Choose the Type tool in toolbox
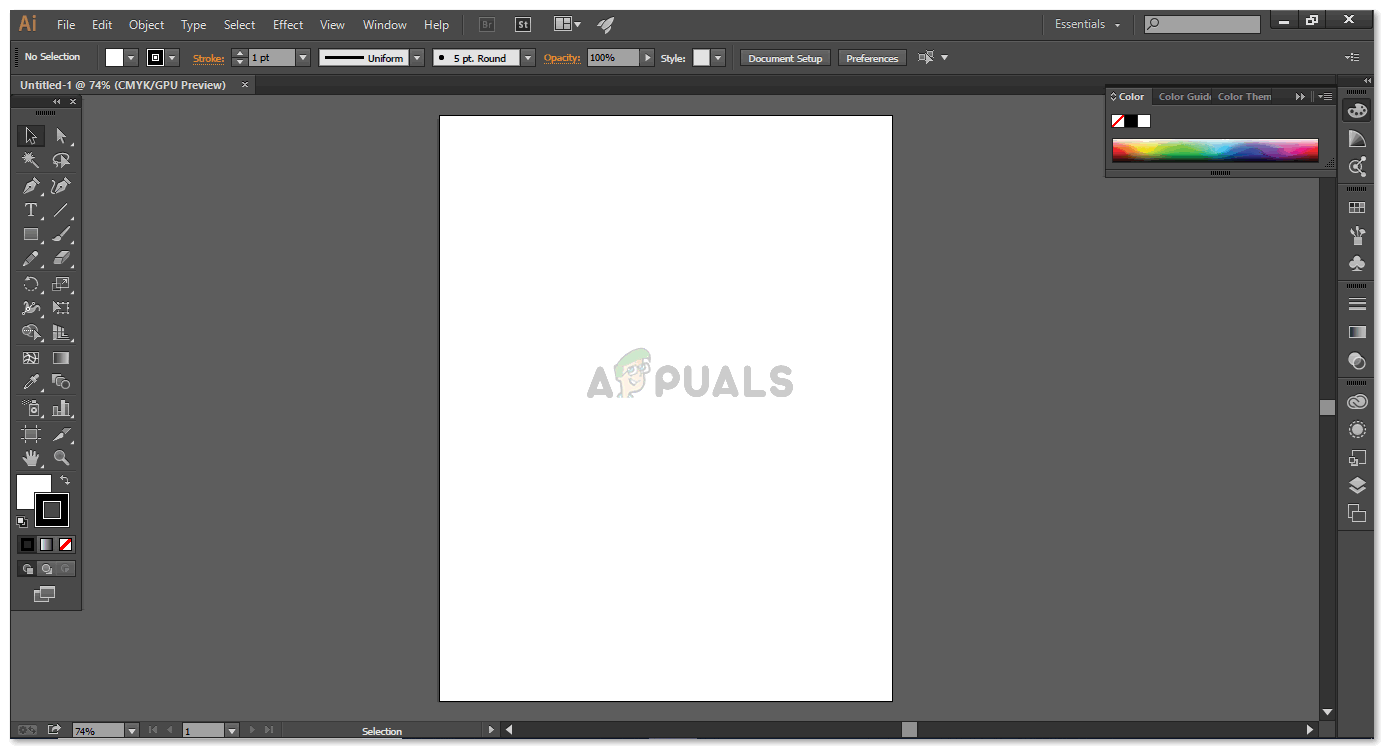The image size is (1385, 750). click(31, 210)
